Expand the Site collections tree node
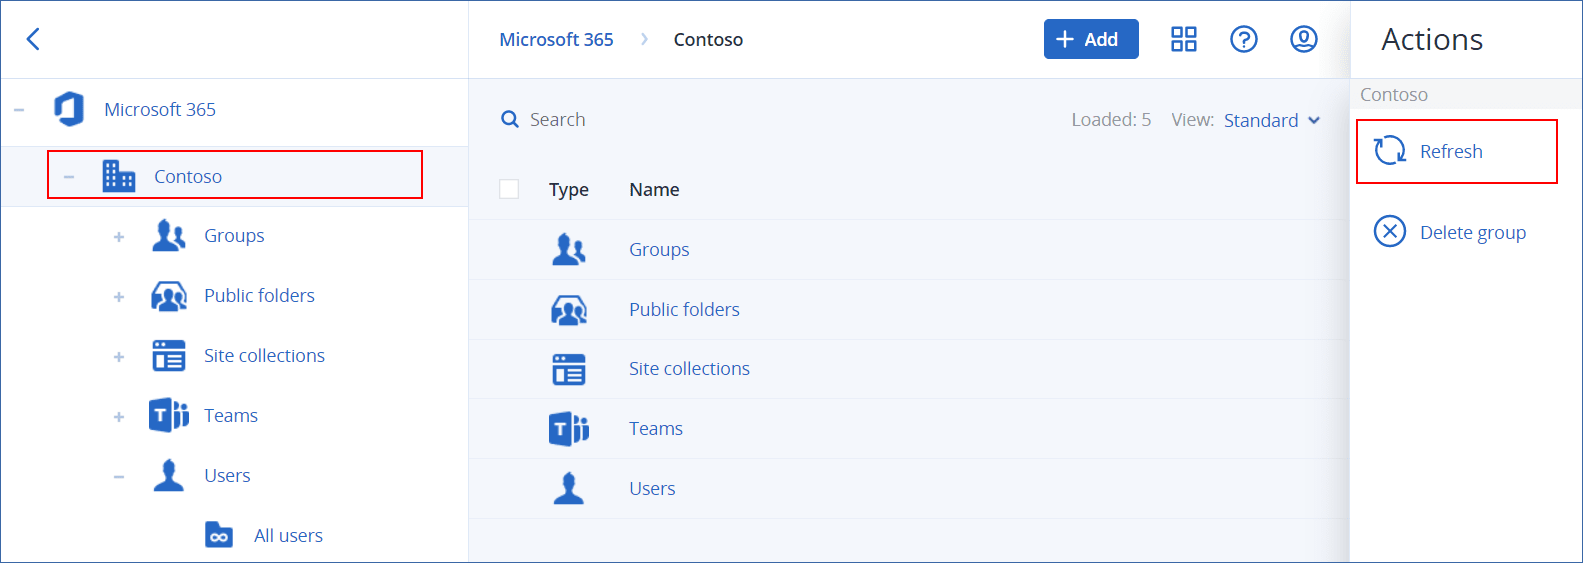 [x=119, y=357]
